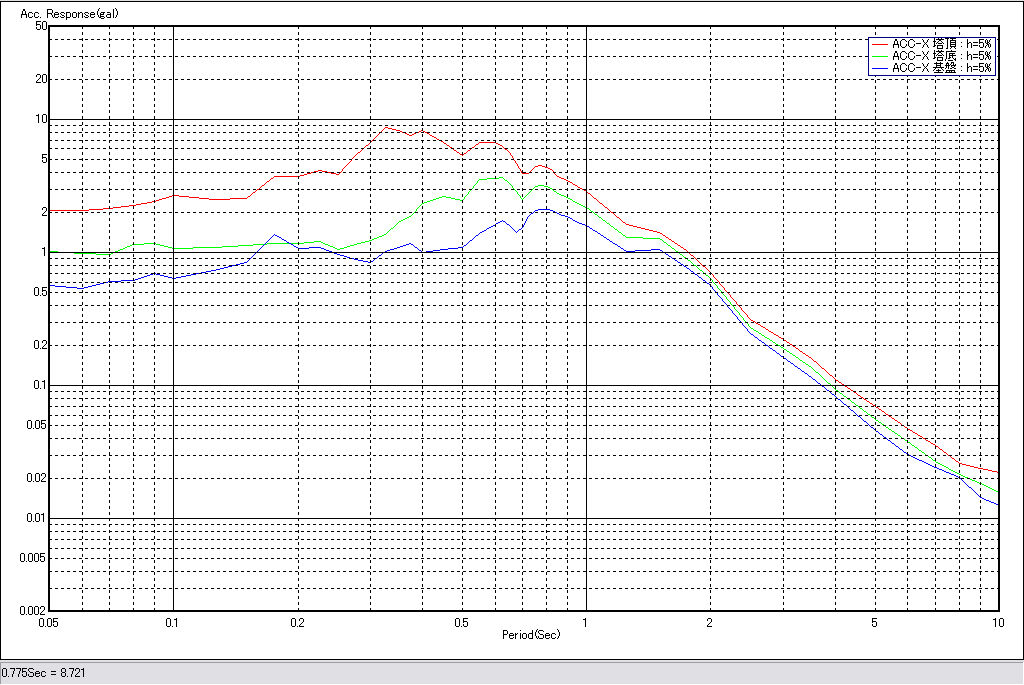The width and height of the screenshot is (1024, 685).
Task: Click the blue curve's left start at period 0.05
Action: point(52,285)
